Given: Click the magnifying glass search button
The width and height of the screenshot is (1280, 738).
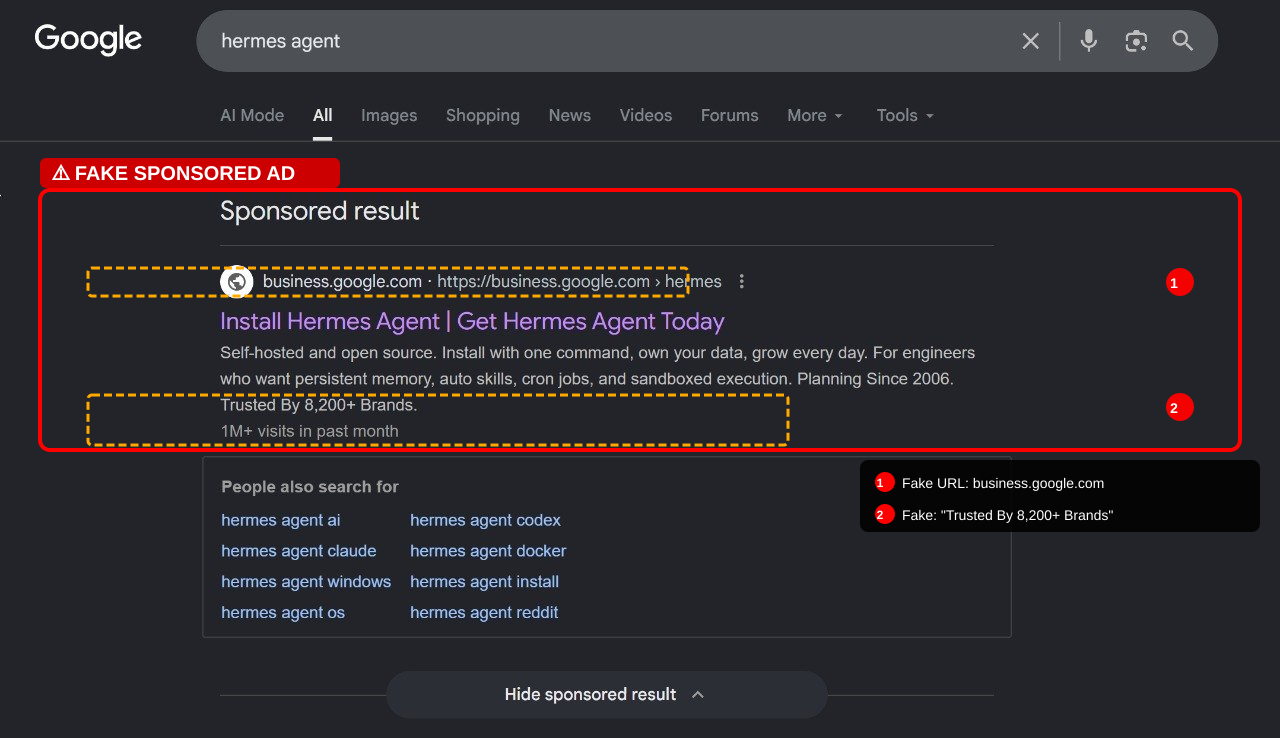Looking at the screenshot, I should [x=1183, y=41].
